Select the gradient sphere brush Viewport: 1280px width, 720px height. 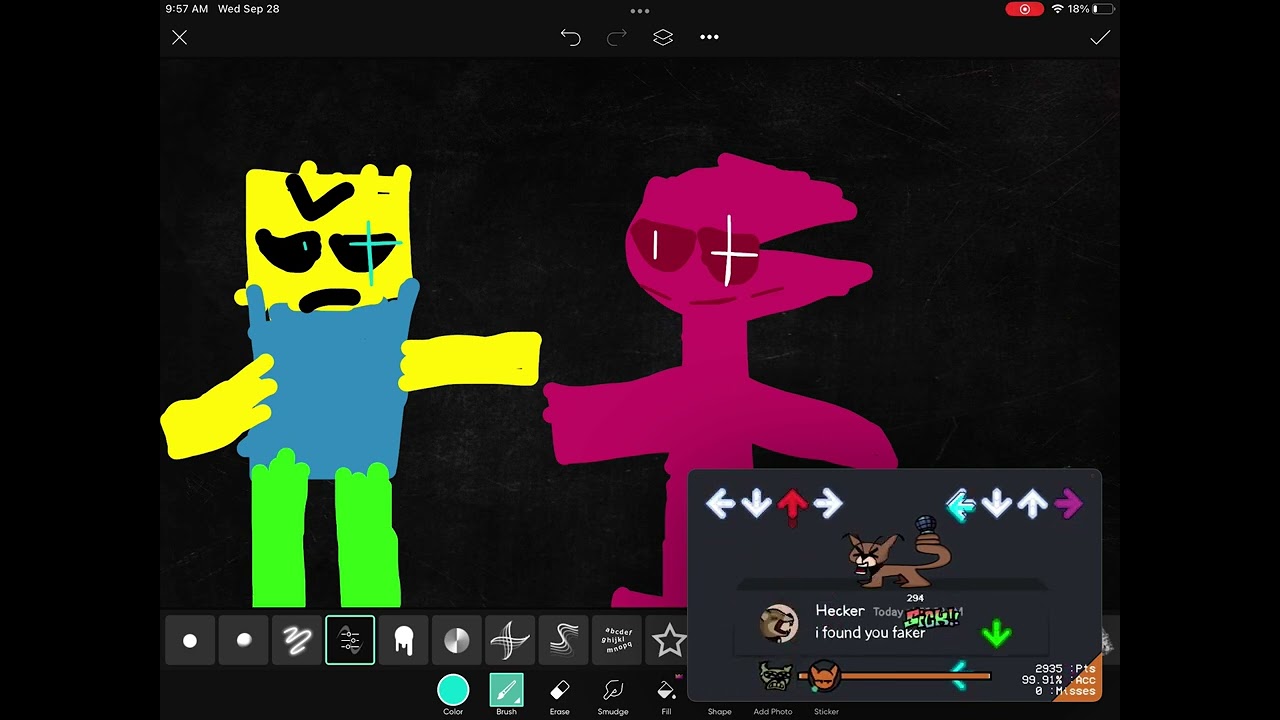click(456, 641)
